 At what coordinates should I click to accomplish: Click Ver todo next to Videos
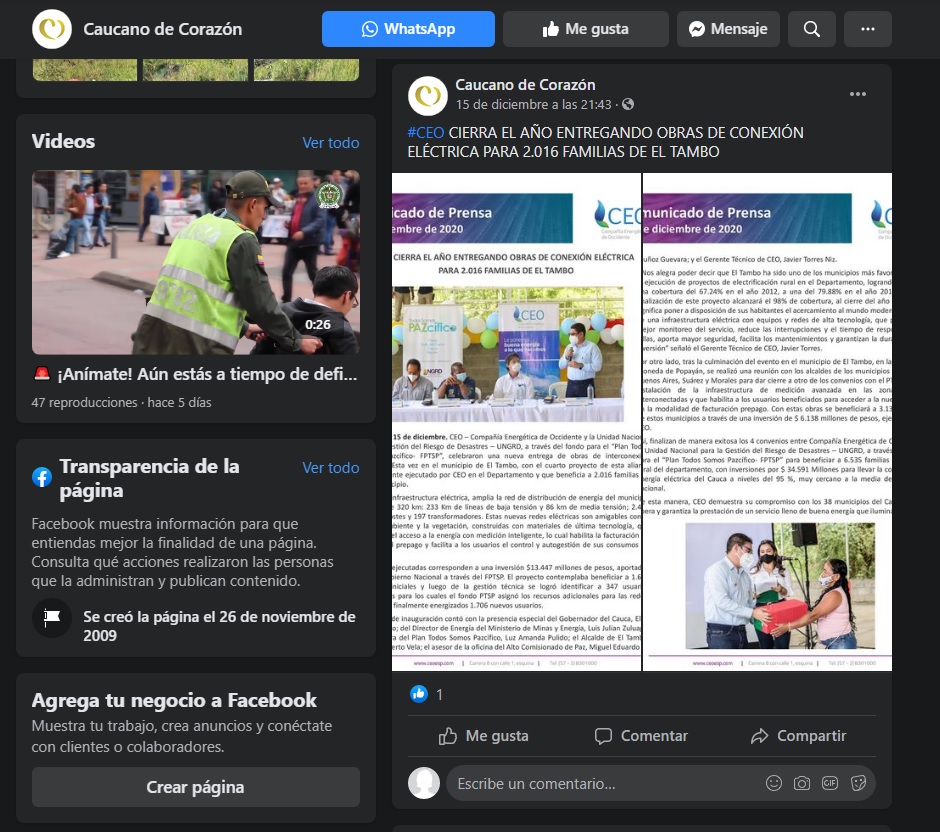pos(331,143)
